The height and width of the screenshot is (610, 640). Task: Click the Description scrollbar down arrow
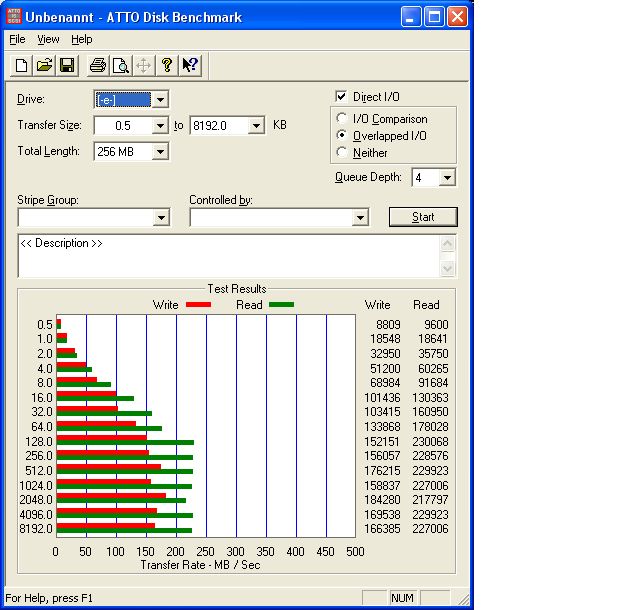(x=447, y=268)
